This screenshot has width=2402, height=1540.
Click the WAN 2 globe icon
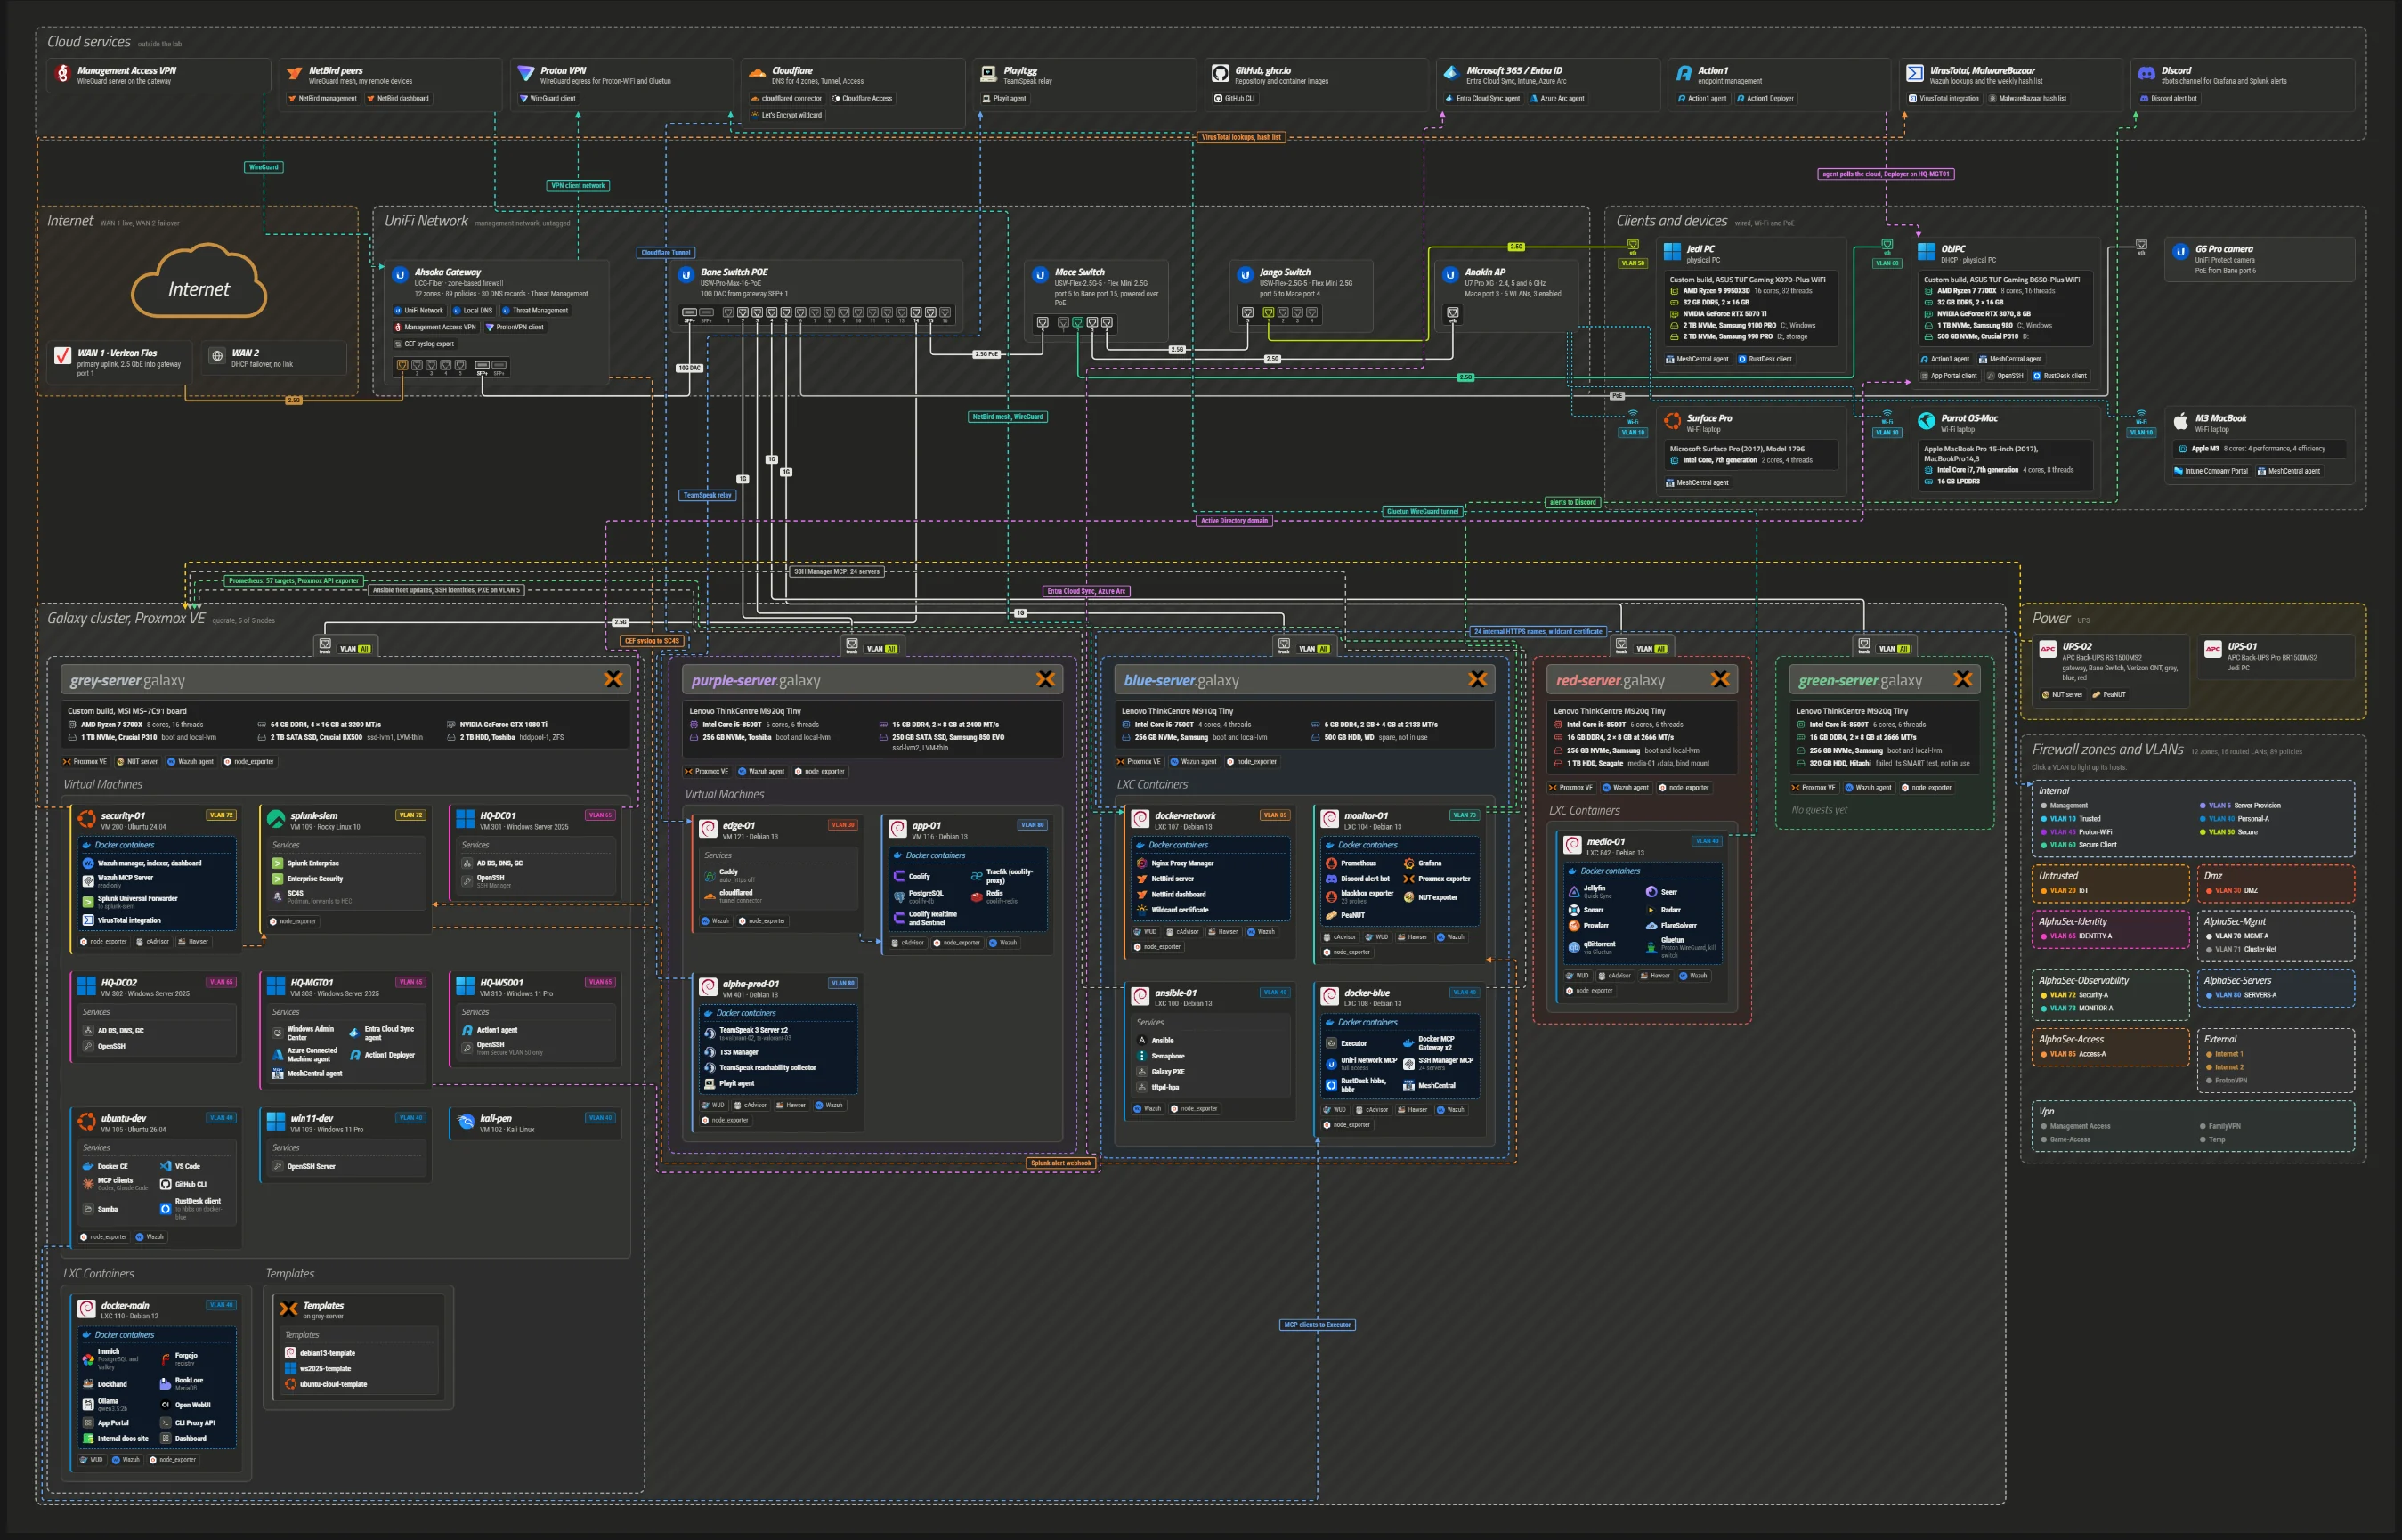pyautogui.click(x=217, y=356)
